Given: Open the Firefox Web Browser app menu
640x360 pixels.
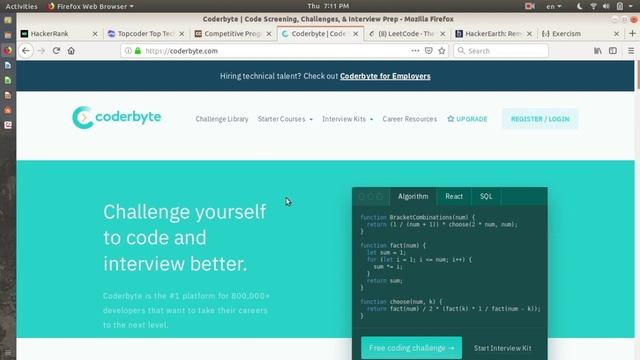Looking at the screenshot, I should pyautogui.click(x=91, y=6).
